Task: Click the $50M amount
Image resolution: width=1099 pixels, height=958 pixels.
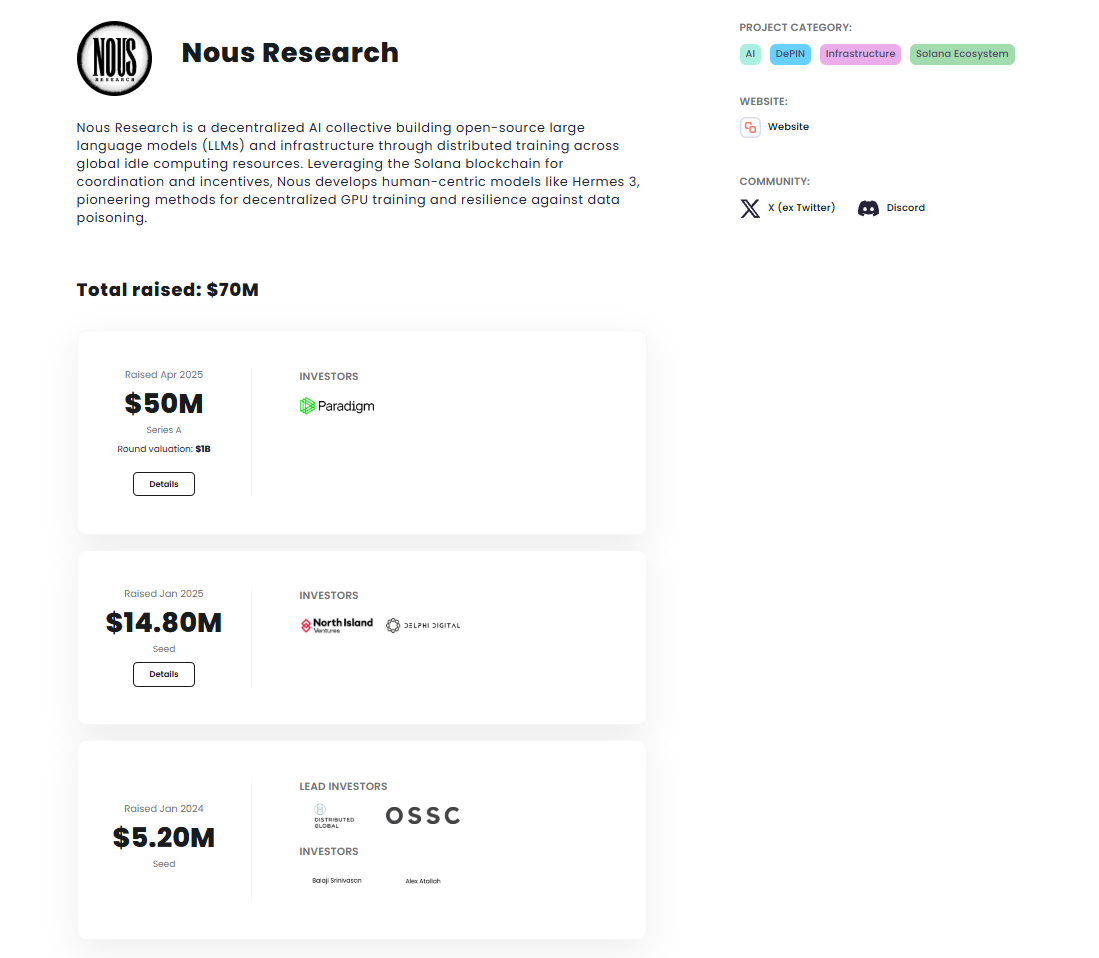Action: 164,404
